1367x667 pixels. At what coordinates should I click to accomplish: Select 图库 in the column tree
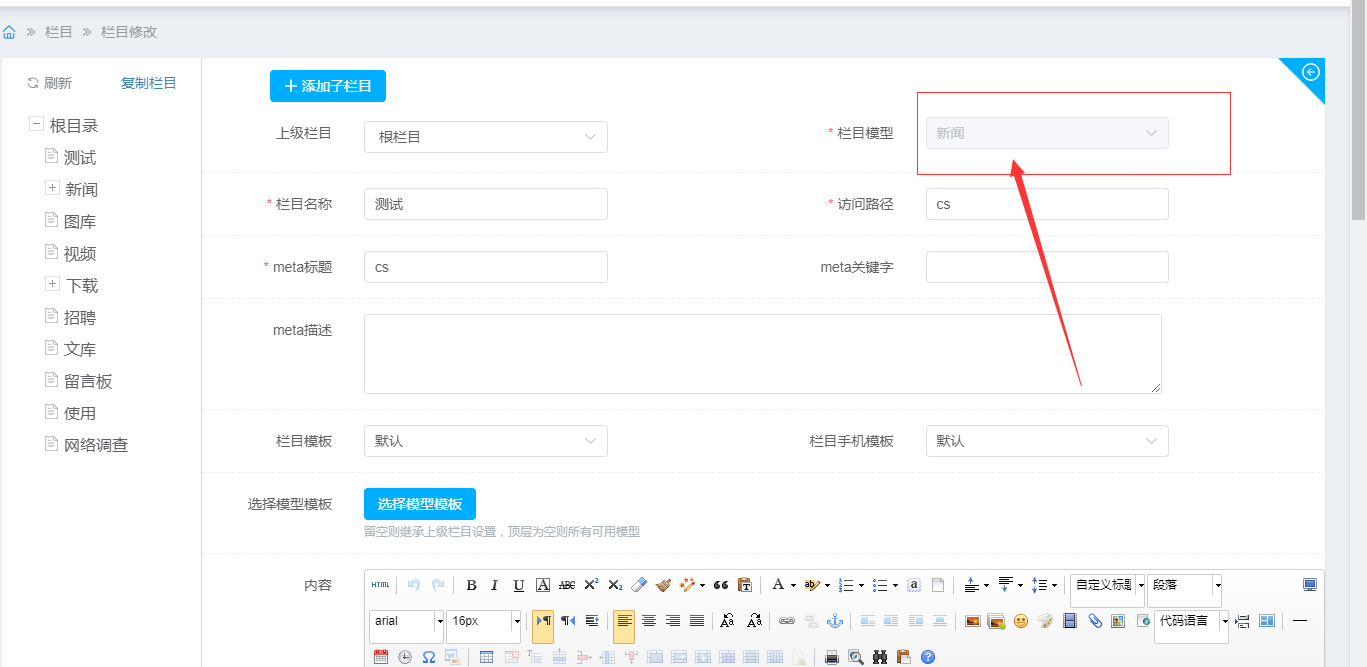tap(80, 222)
